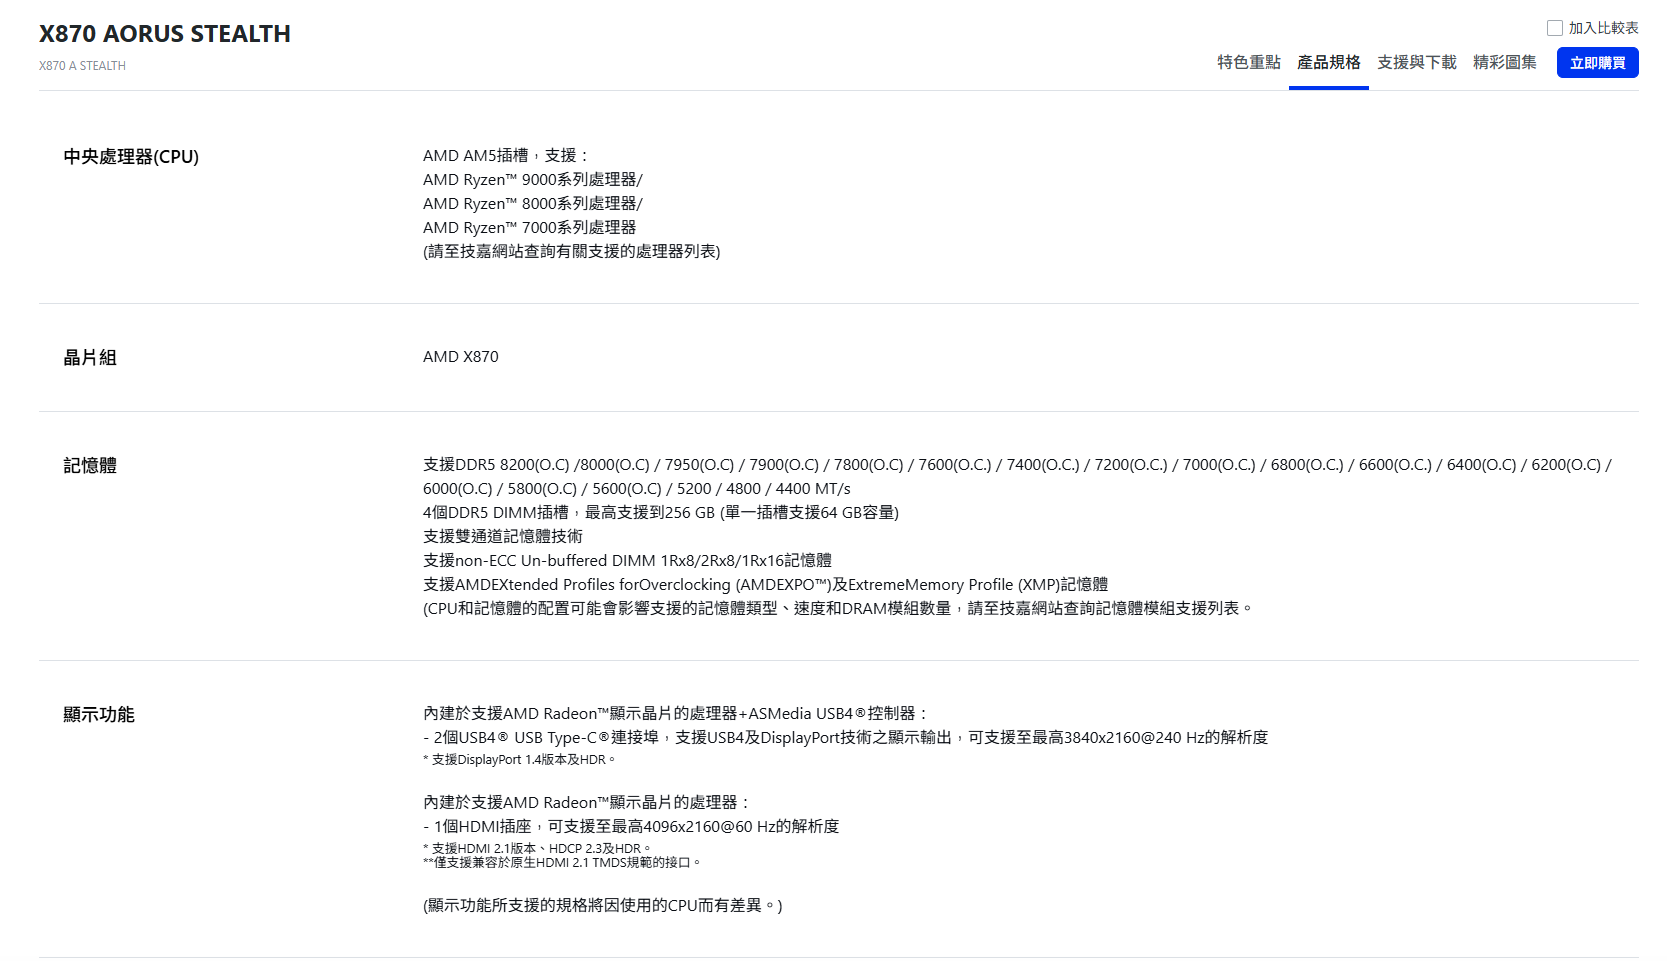
Task: Click the AMD Ryzen 9000系列處理器 line
Action: pos(532,180)
